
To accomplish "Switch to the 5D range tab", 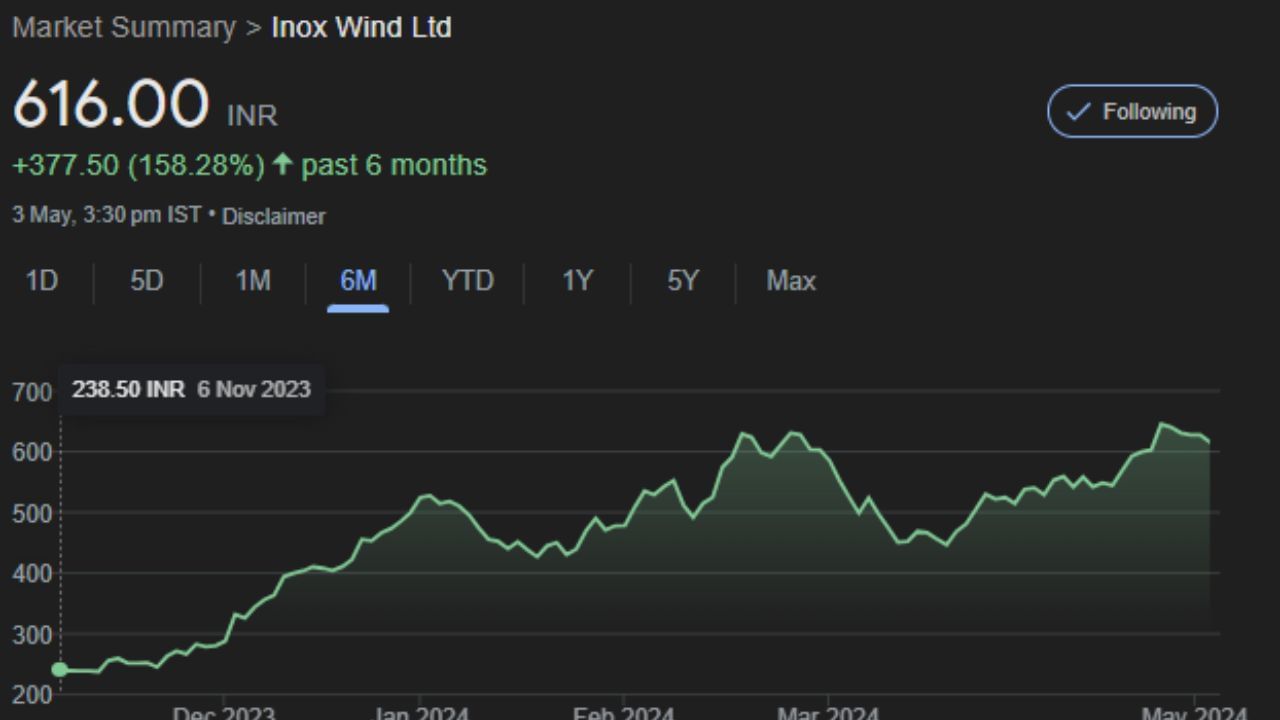I will pos(146,281).
